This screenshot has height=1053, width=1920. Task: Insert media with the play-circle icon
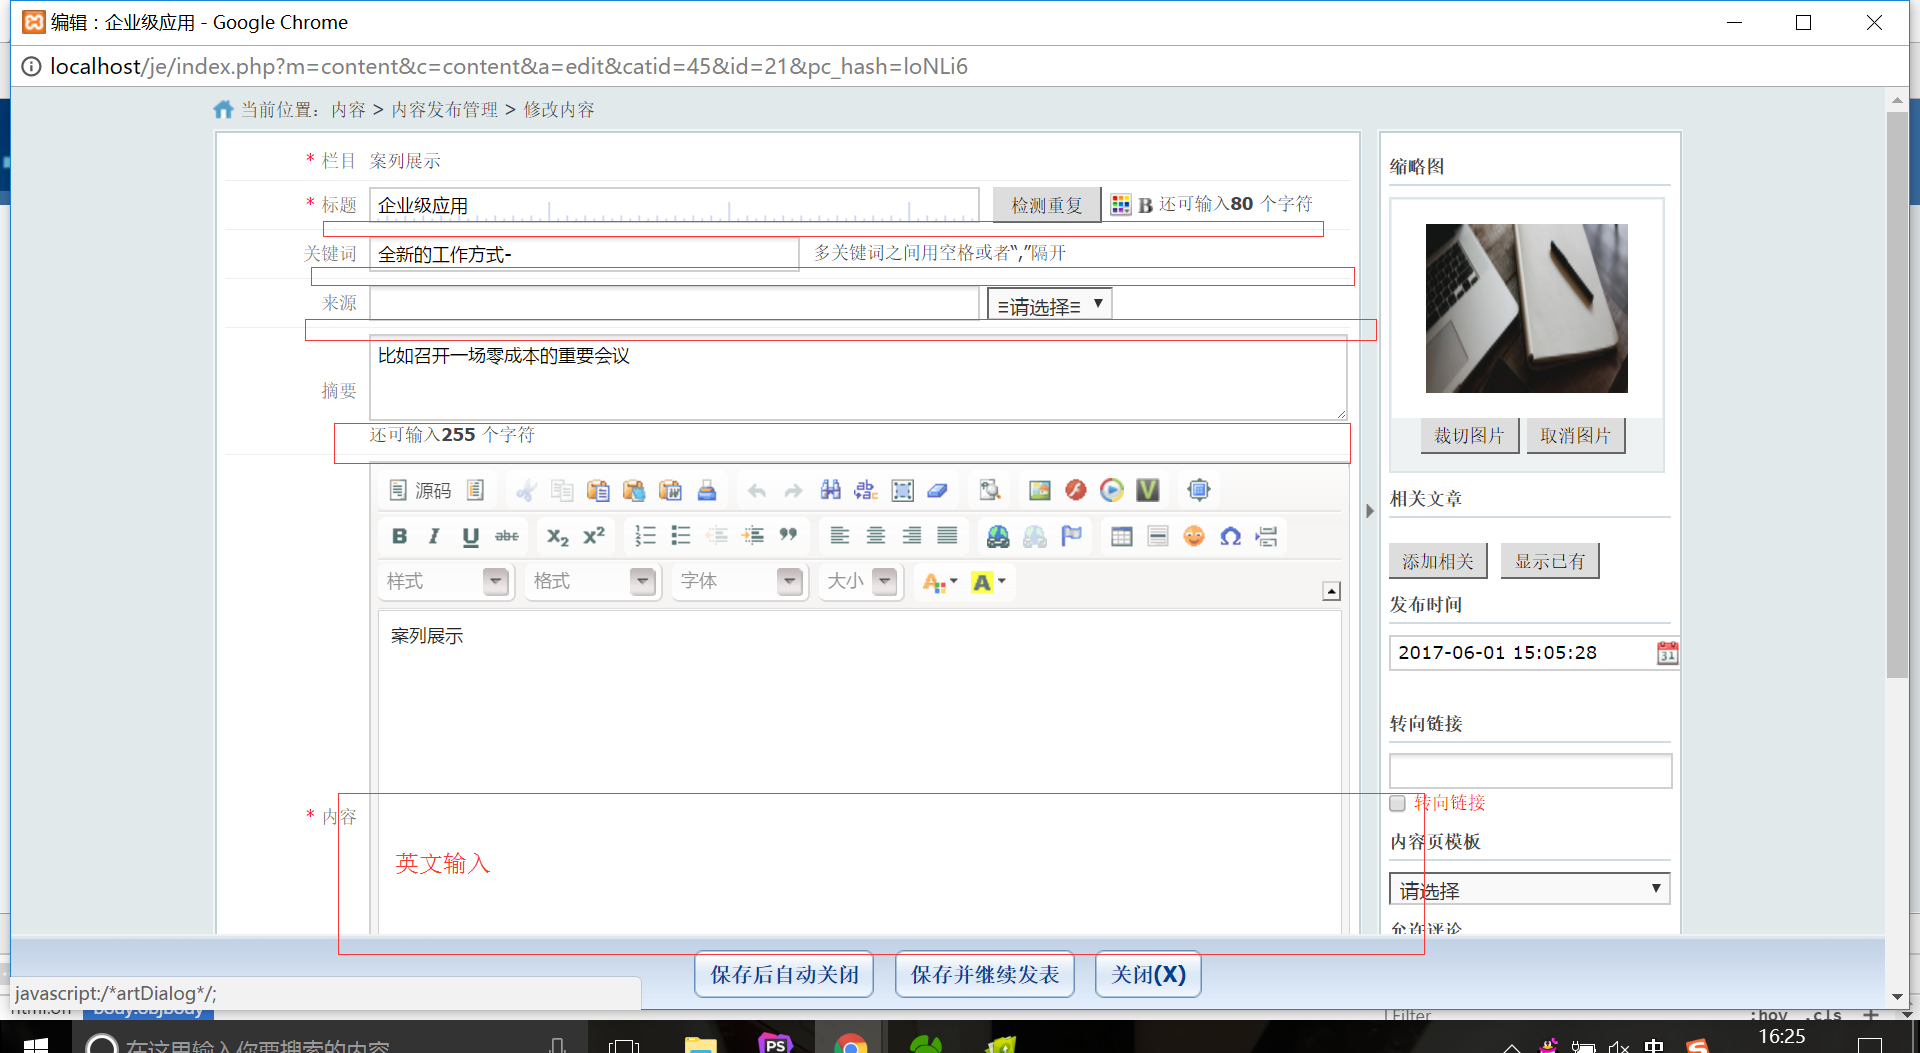tap(1112, 490)
